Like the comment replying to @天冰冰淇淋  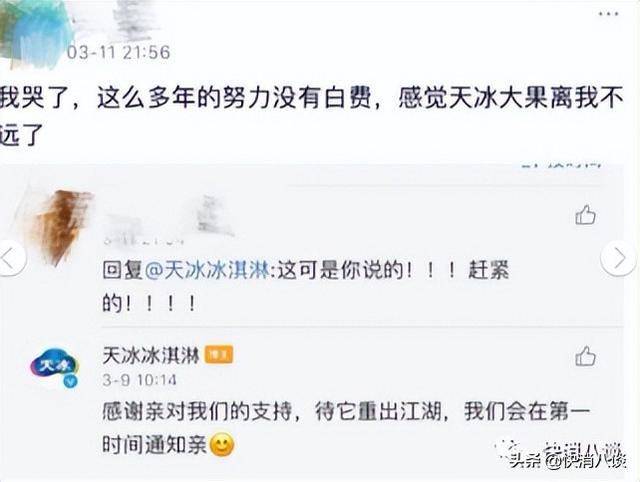(586, 215)
